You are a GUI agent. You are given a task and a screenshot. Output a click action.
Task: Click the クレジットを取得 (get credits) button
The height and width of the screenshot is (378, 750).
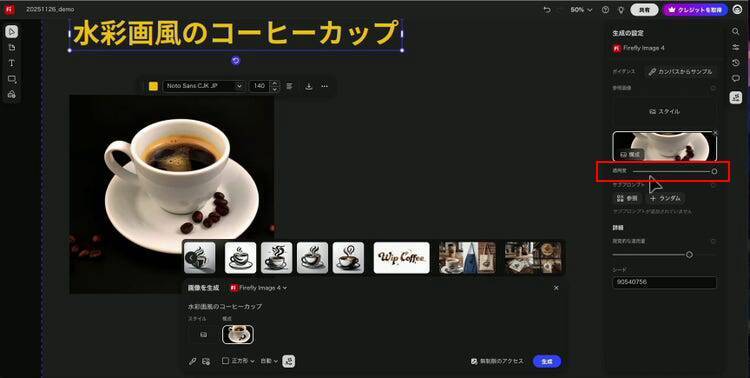pyautogui.click(x=695, y=10)
